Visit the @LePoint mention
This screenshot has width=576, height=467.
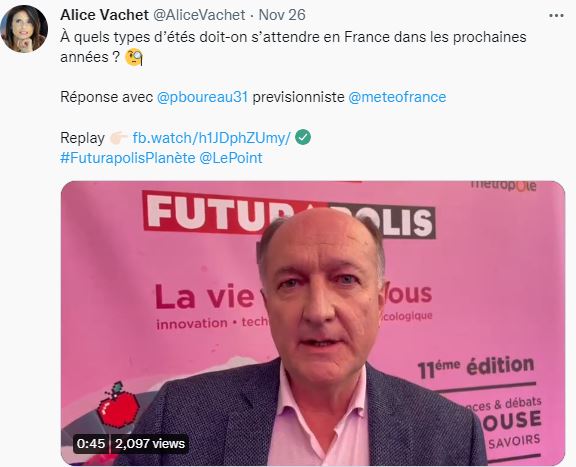(x=231, y=158)
